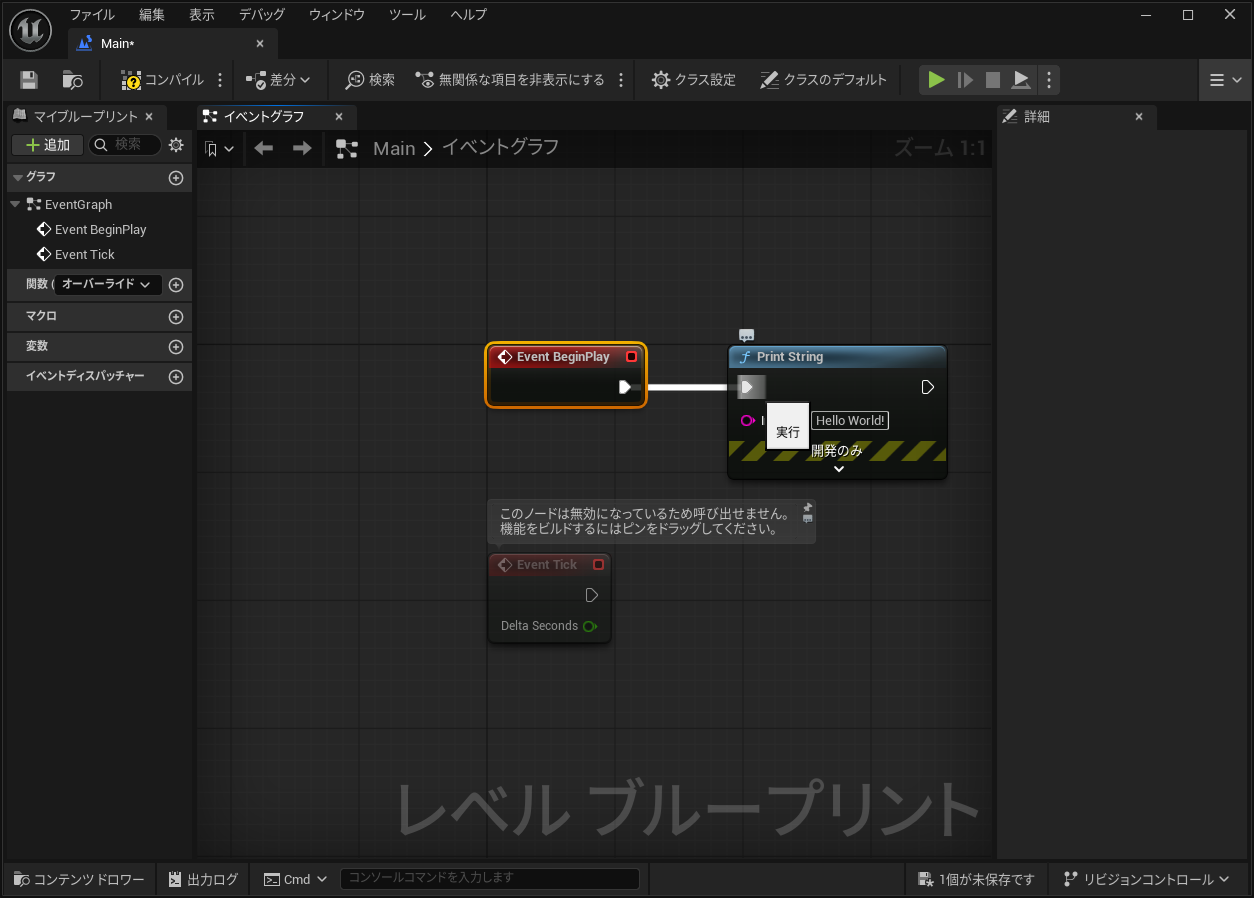The image size is (1254, 898).
Task: Open the Cmd console type dropdown
Action: tap(295, 879)
